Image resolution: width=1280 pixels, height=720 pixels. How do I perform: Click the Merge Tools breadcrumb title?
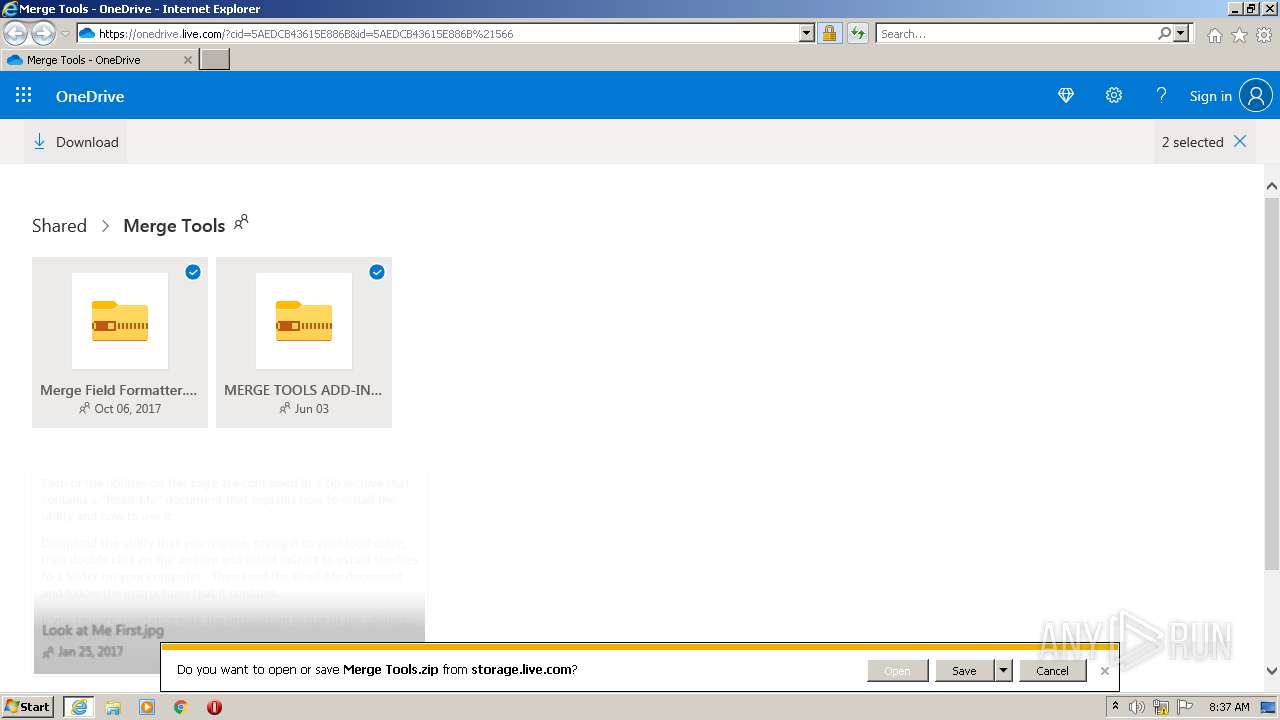tap(174, 225)
